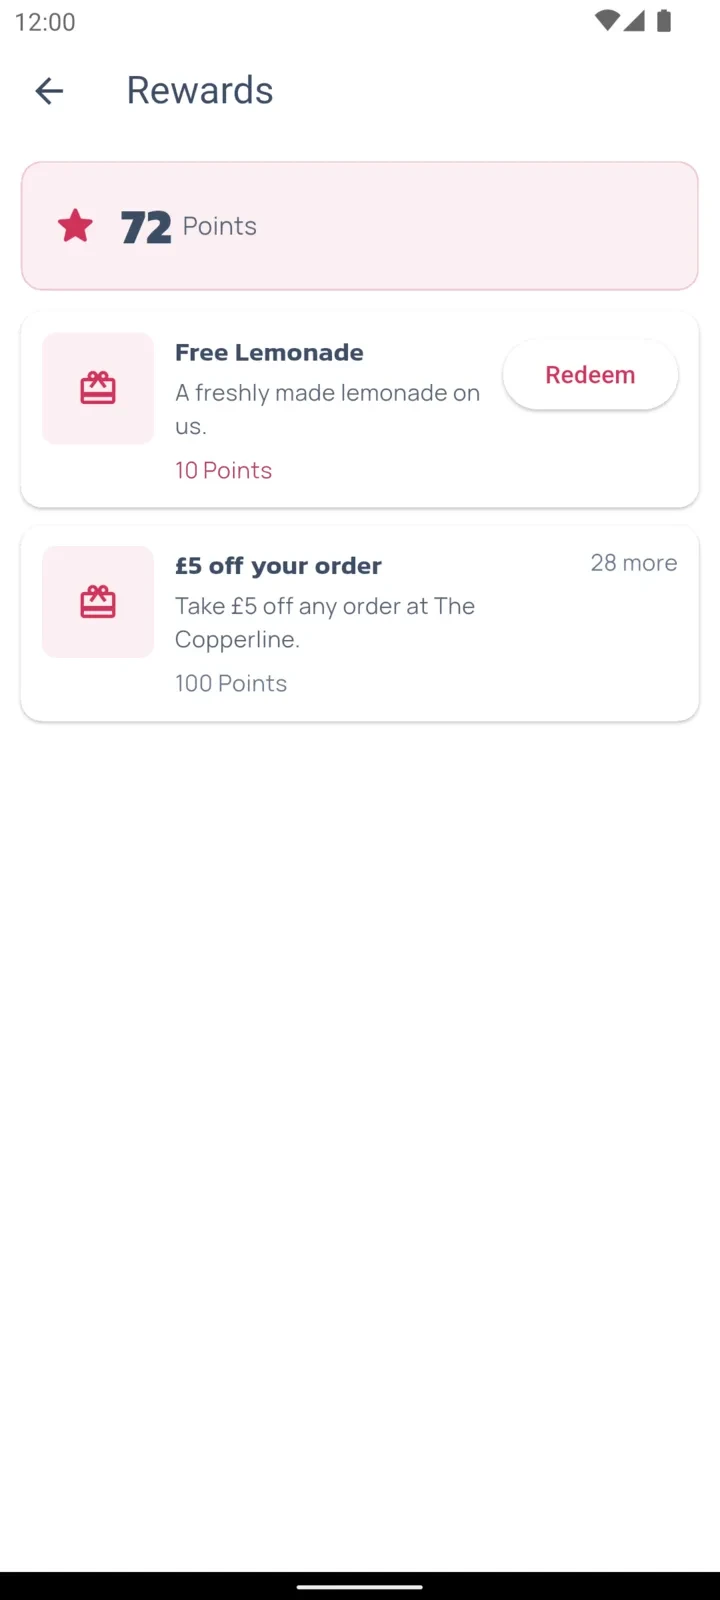This screenshot has height=1600, width=720.
Task: Go back using the arrow icon
Action: click(49, 91)
